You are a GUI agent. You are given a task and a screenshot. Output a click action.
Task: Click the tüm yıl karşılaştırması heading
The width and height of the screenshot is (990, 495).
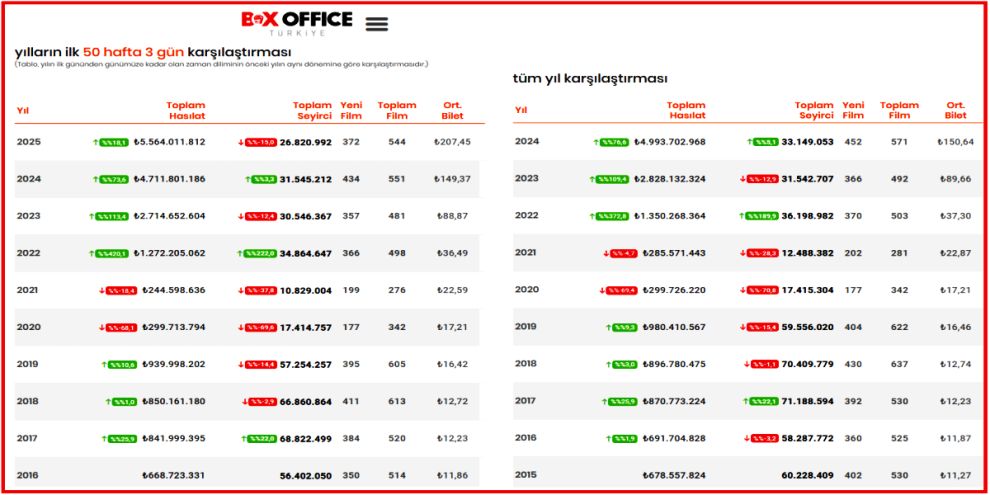point(589,78)
